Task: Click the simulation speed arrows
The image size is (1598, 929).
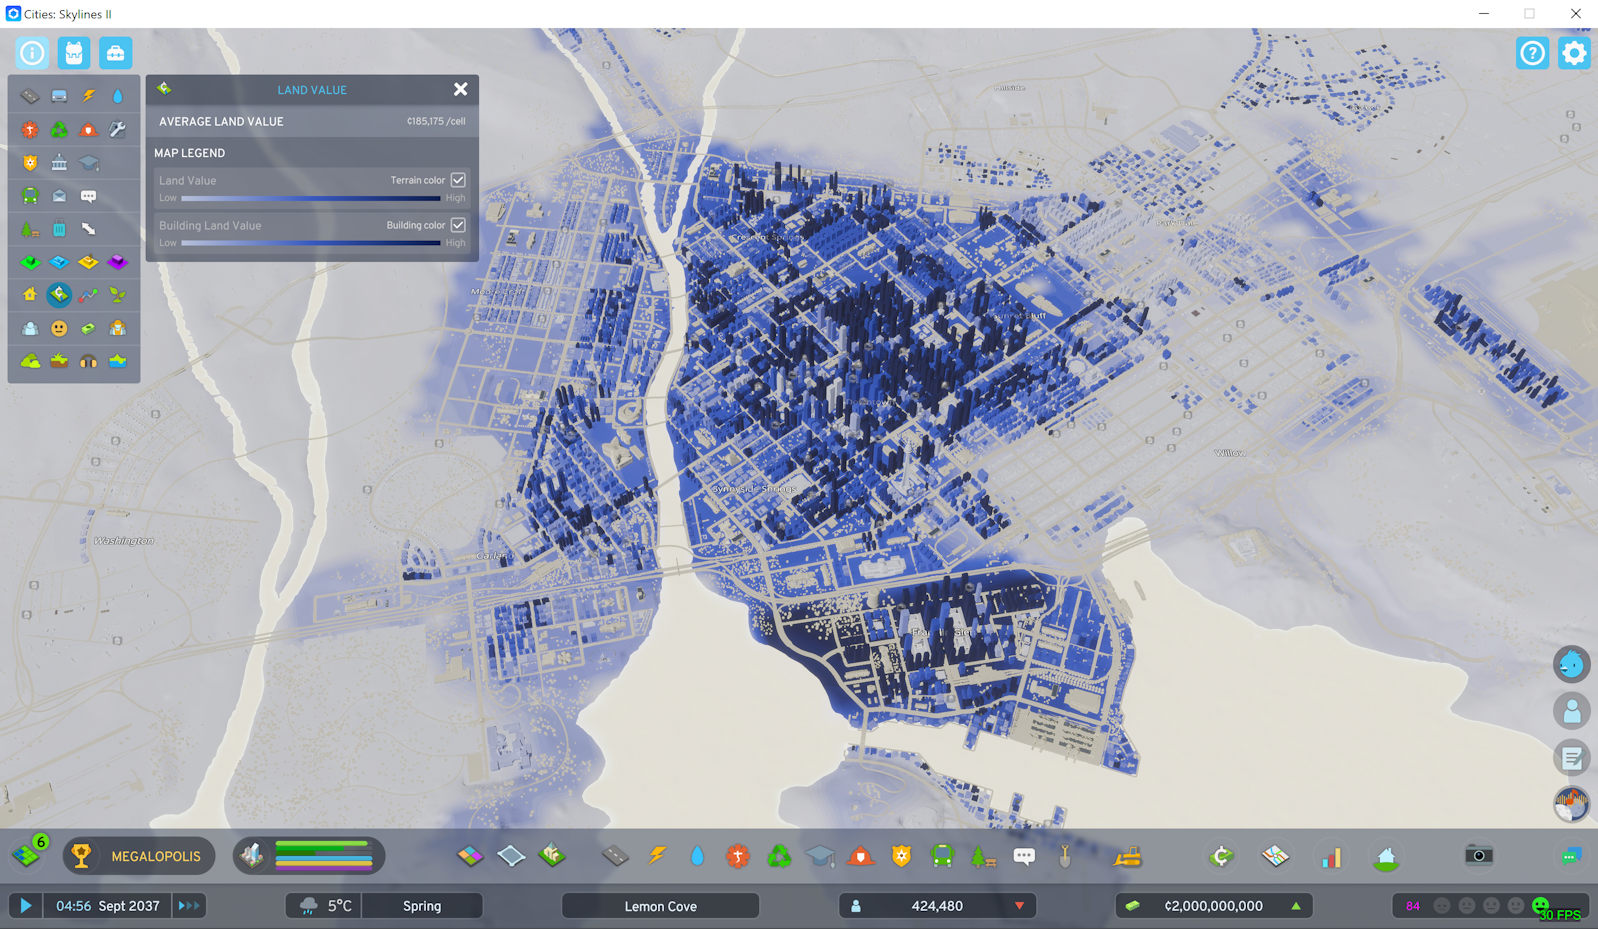Action: click(x=188, y=906)
